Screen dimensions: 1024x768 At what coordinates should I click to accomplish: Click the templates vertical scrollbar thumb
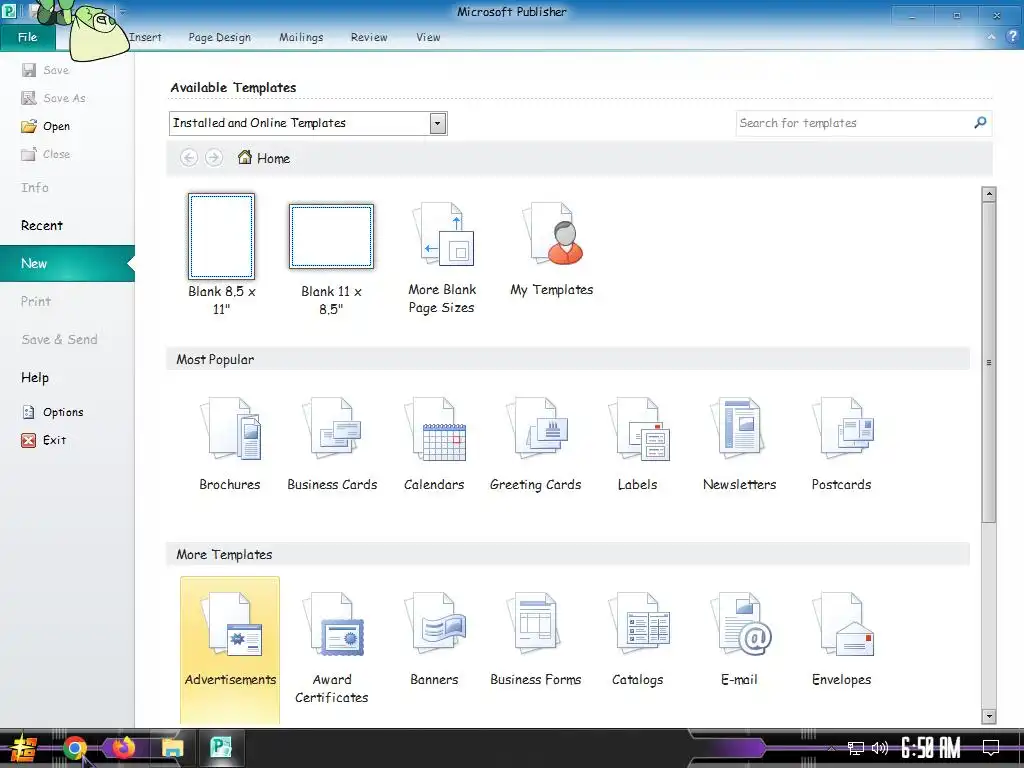(x=989, y=362)
